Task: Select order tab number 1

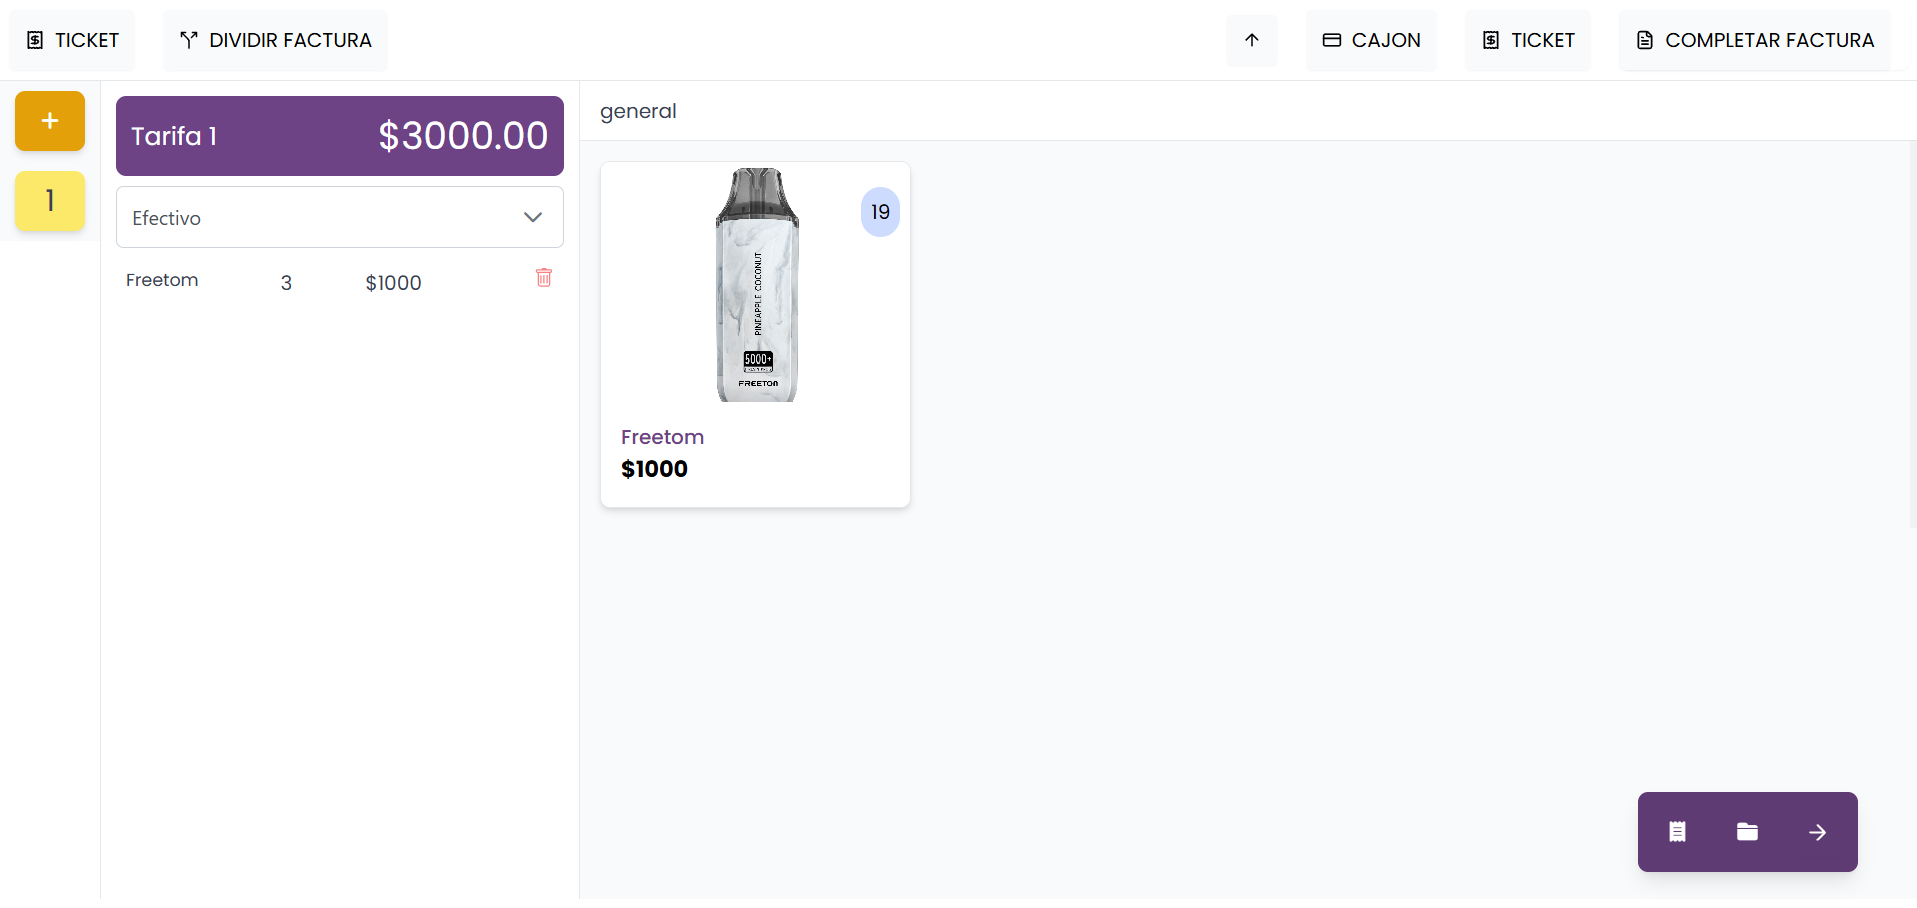Action: click(x=50, y=201)
